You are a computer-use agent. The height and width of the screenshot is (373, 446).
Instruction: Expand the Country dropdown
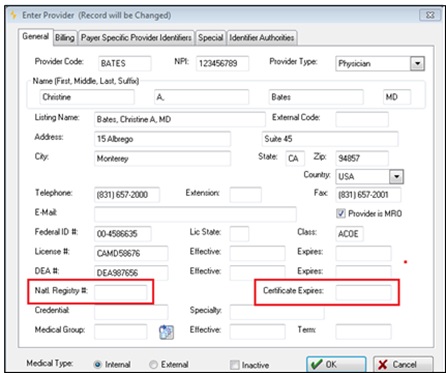pos(396,176)
